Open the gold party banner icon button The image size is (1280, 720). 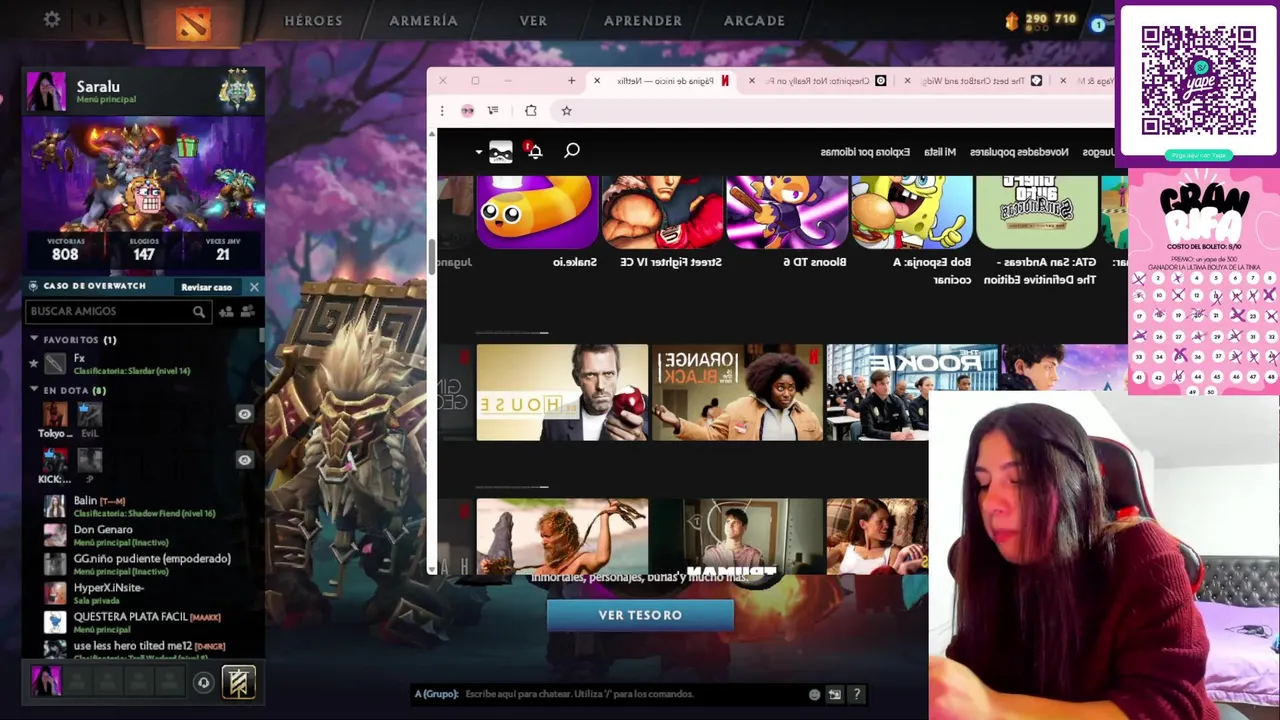(x=238, y=682)
